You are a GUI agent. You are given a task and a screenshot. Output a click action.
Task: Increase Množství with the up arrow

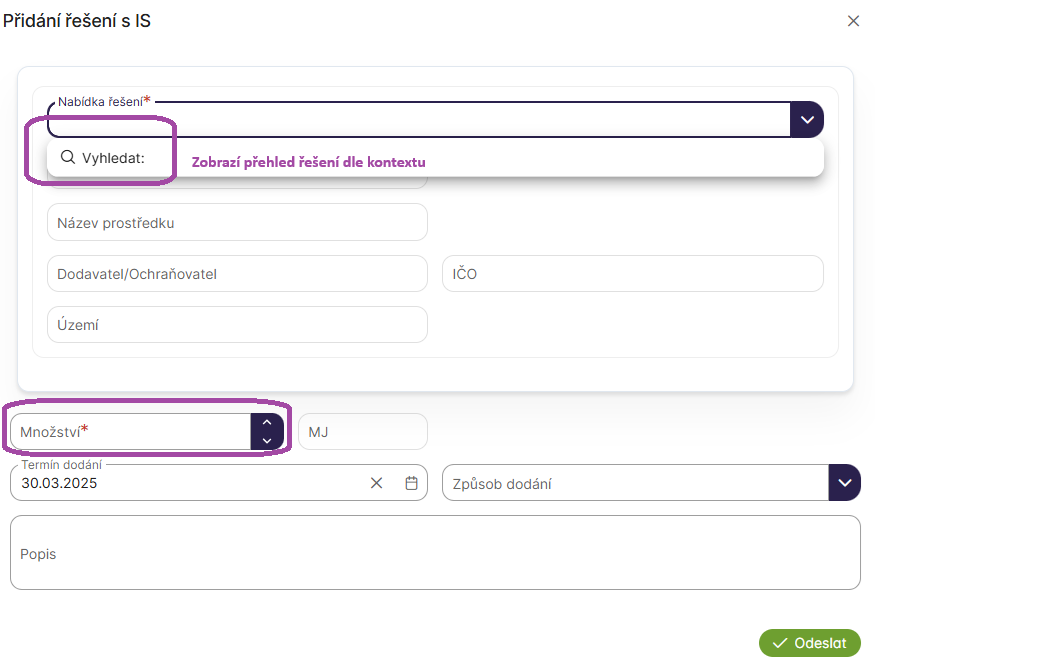[267, 423]
